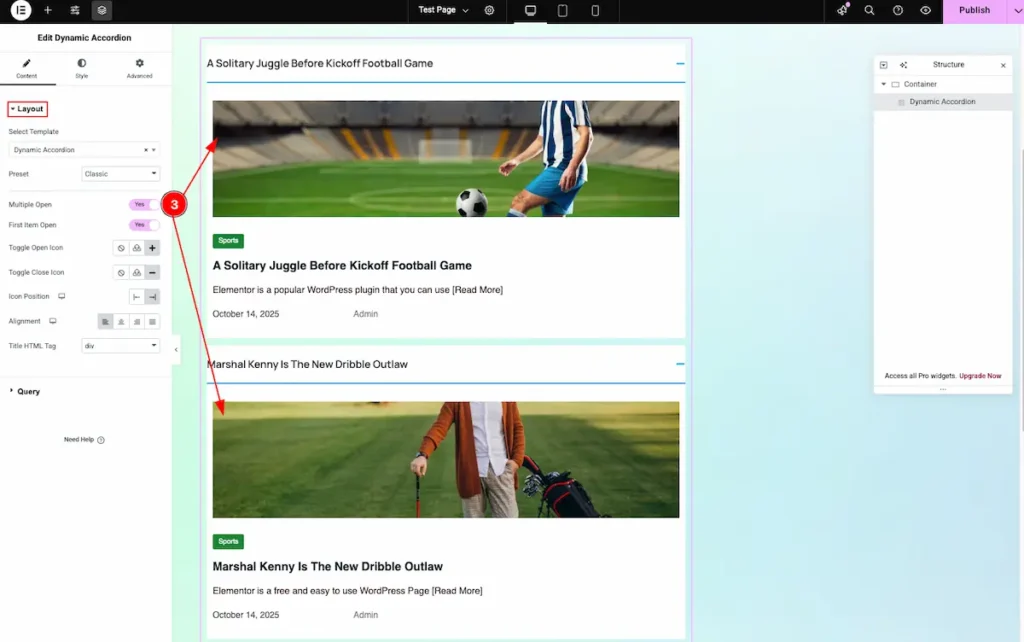Open the Title HTML Tag dropdown

pos(120,346)
